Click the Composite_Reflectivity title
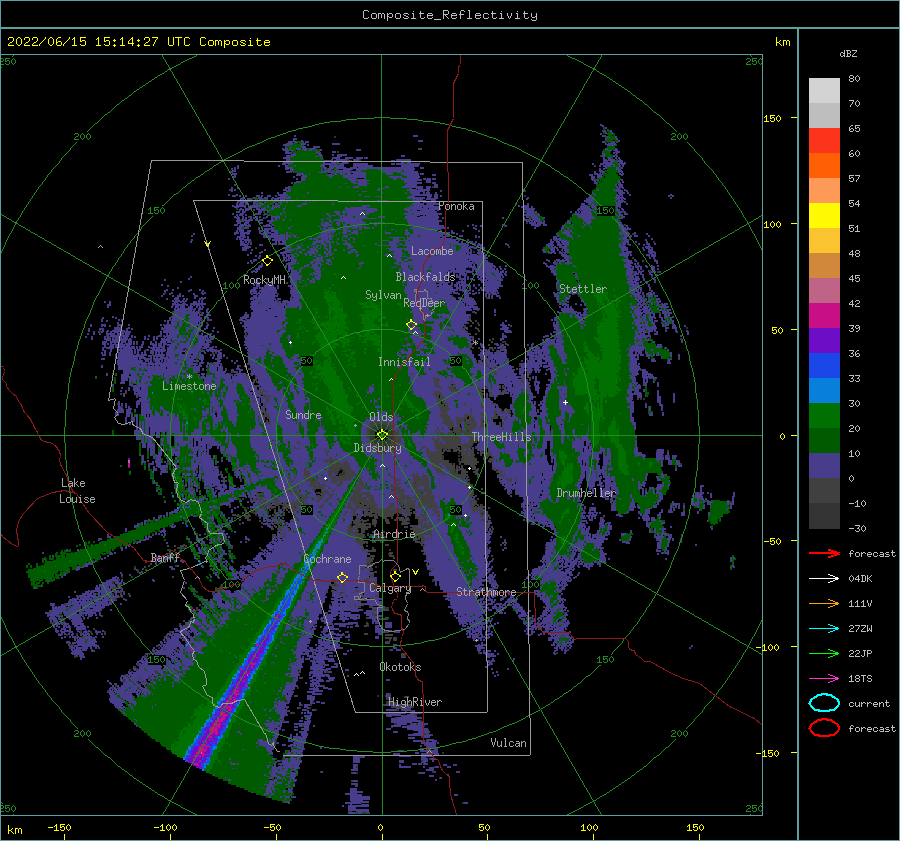Image resolution: width=900 pixels, height=841 pixels. (450, 15)
